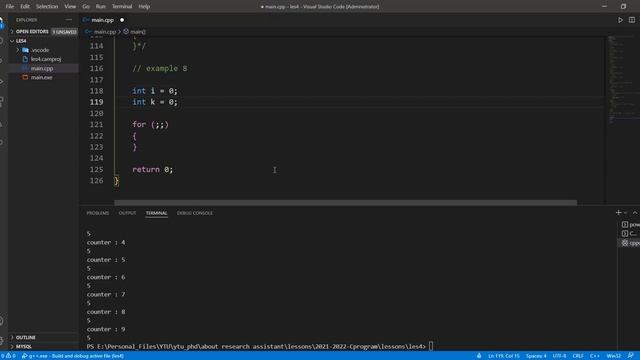Open the Help menu
Viewport: 640px width, 360px height.
tap(144, 6)
